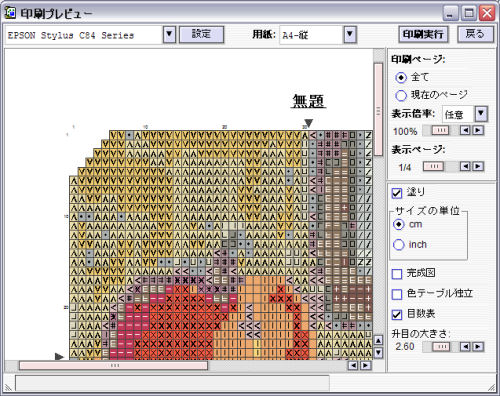Go to previous page with 表示ページ left arrow
500x396 pixels.
(x=465, y=166)
